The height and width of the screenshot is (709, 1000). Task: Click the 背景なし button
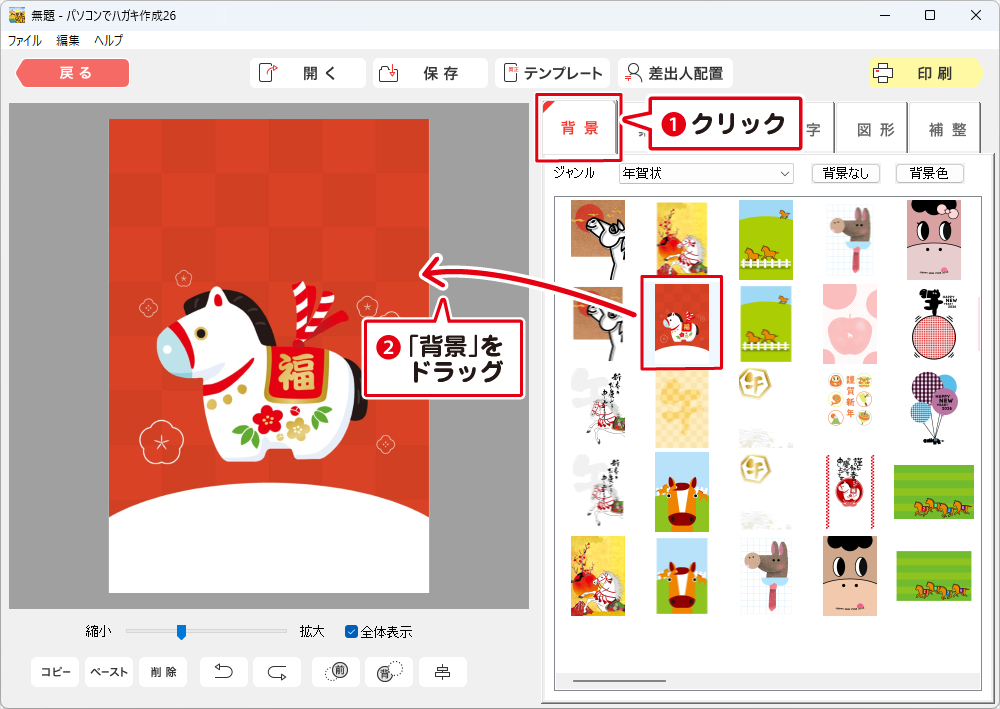point(845,174)
